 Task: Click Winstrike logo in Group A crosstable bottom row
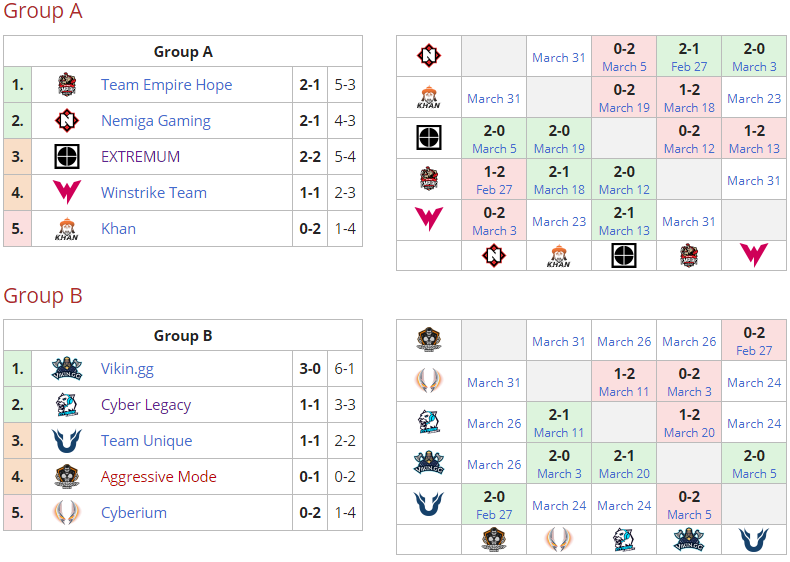(753, 256)
